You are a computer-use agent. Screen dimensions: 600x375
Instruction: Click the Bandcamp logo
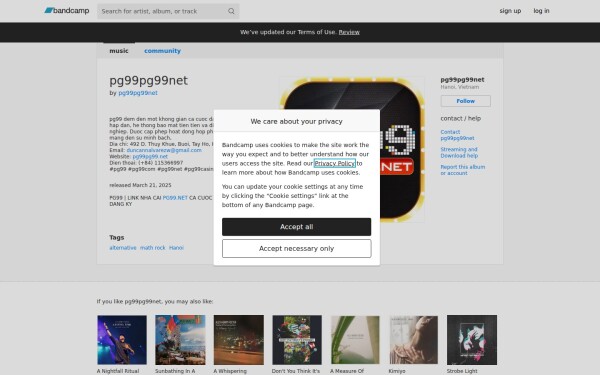pyautogui.click(x=67, y=11)
